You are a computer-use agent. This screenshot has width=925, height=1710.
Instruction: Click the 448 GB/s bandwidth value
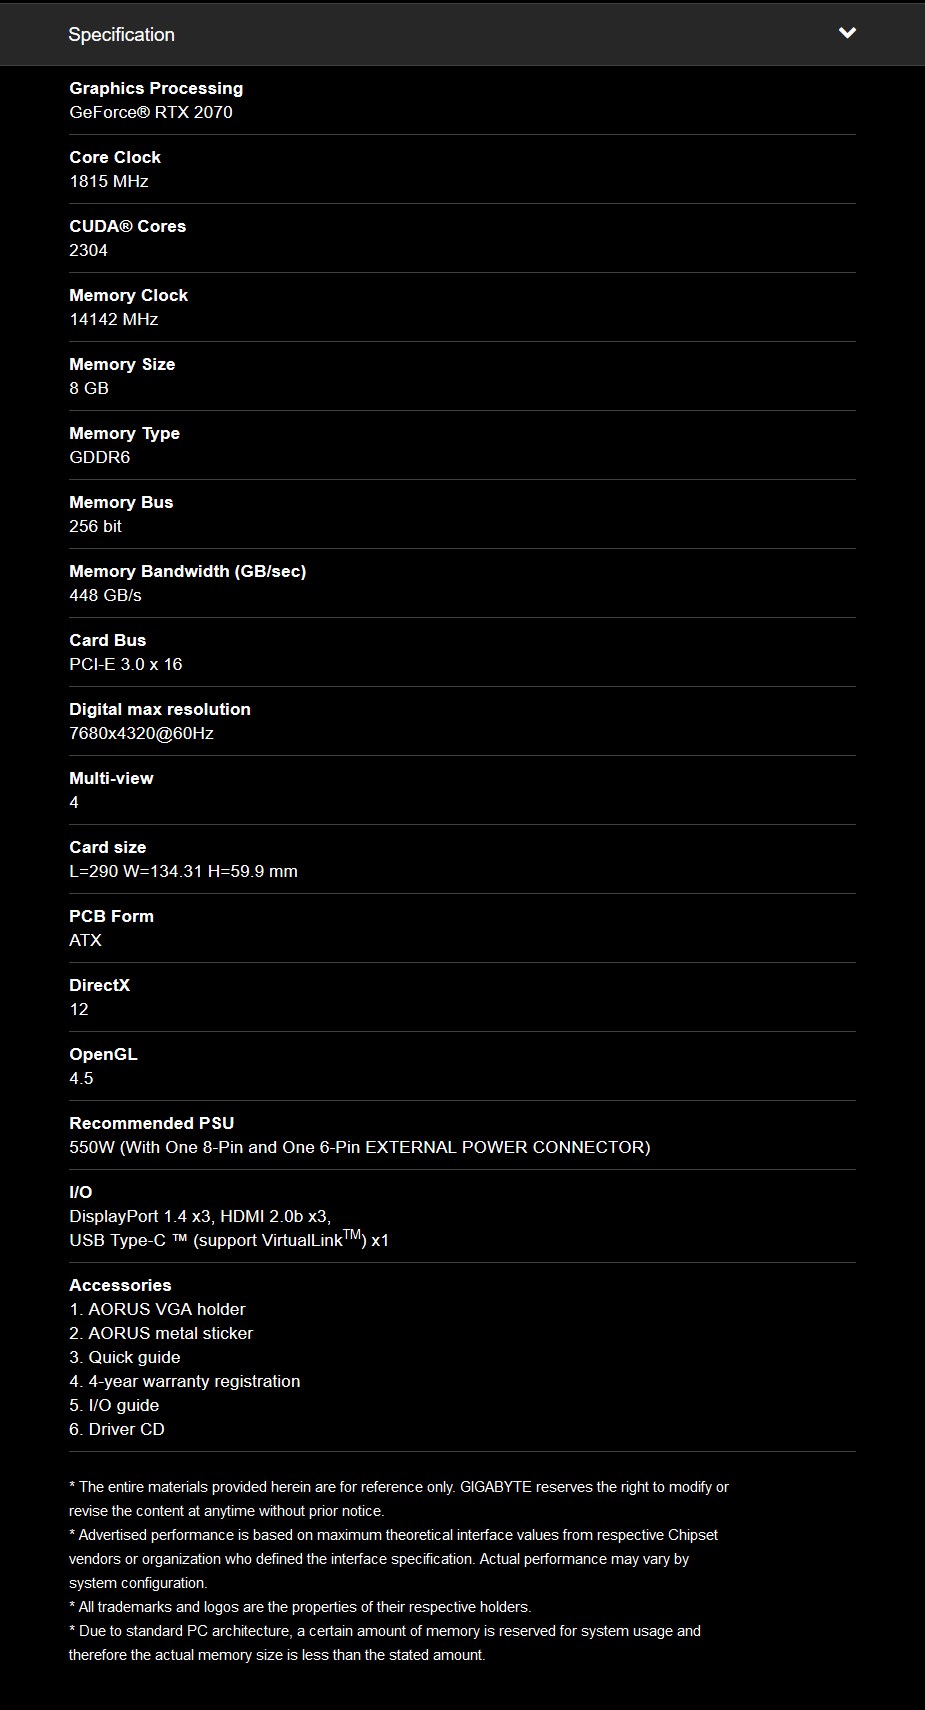pos(105,595)
